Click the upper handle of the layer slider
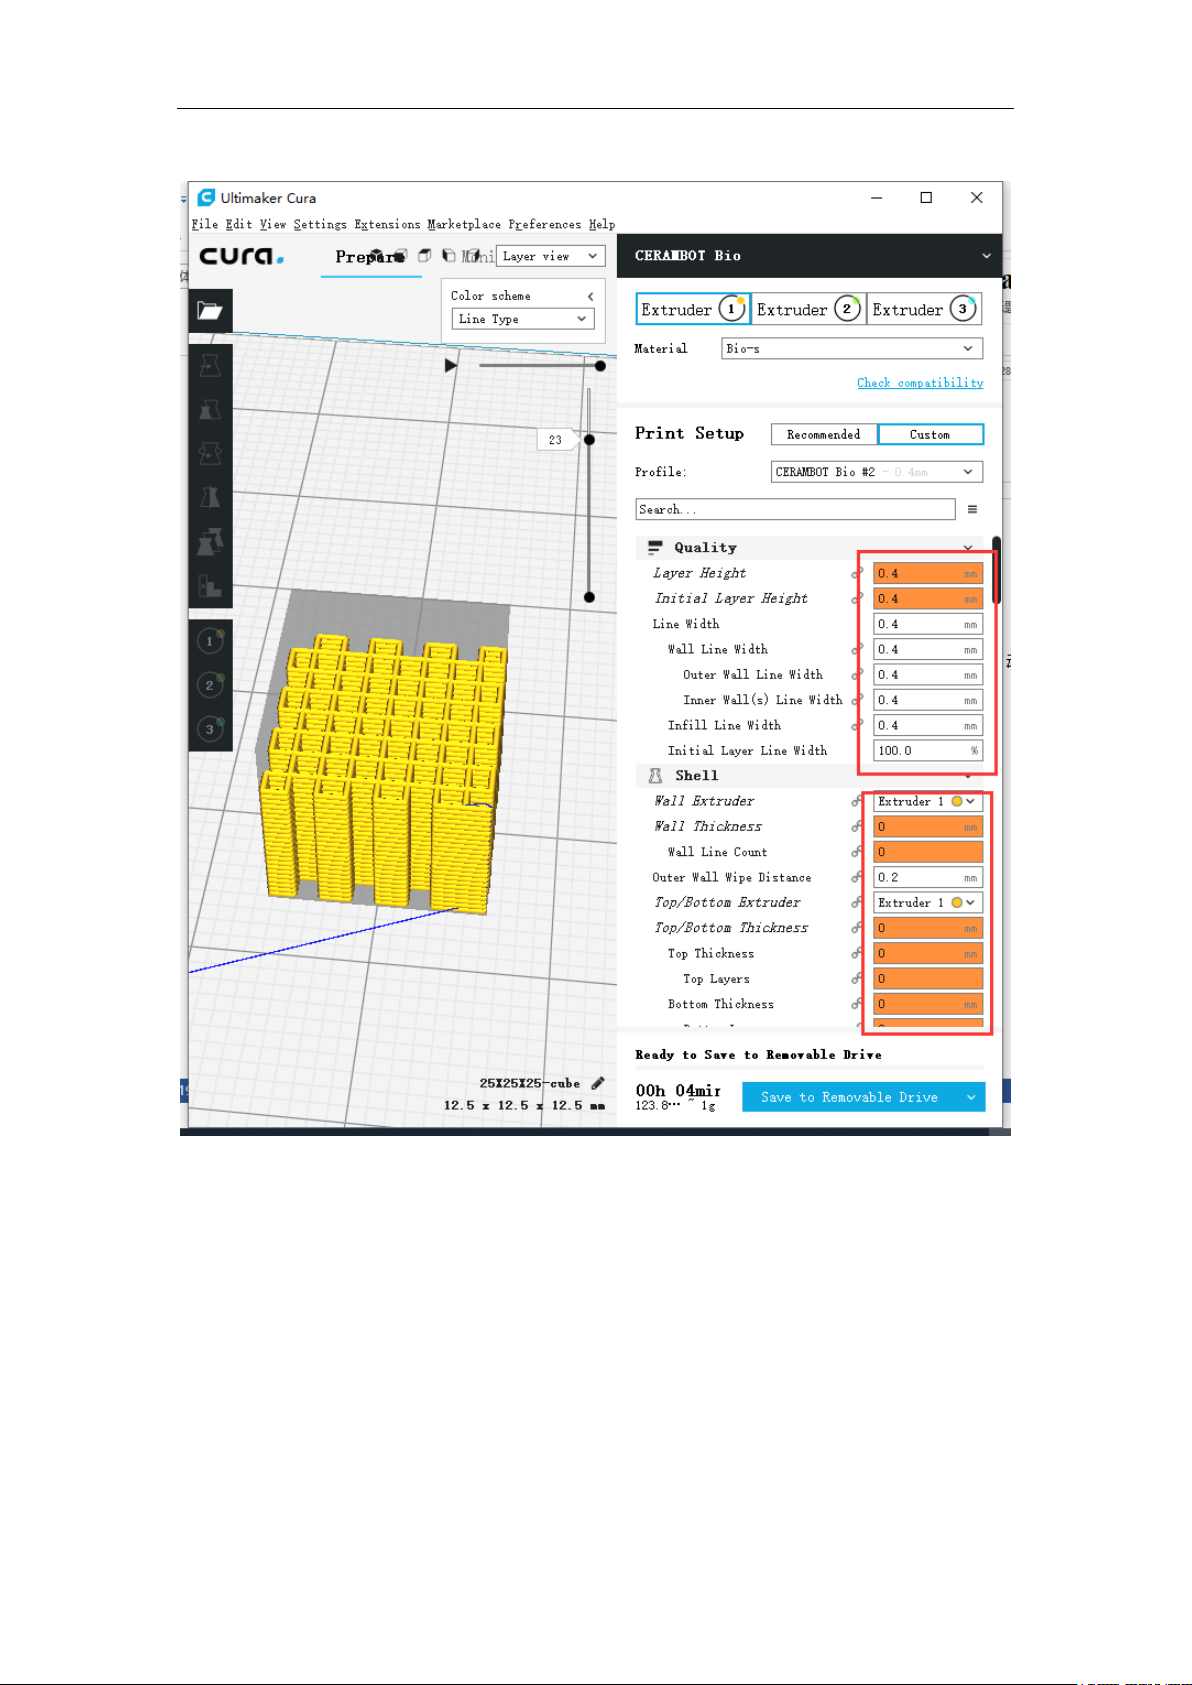Screen dimensions: 1192x1685 (590, 440)
